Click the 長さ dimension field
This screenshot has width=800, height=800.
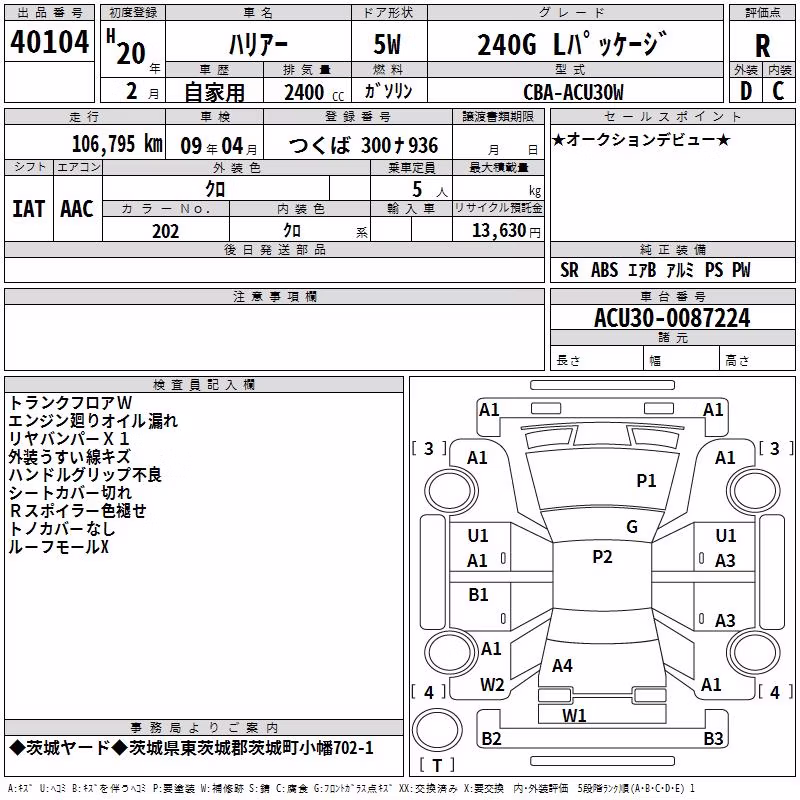596,360
